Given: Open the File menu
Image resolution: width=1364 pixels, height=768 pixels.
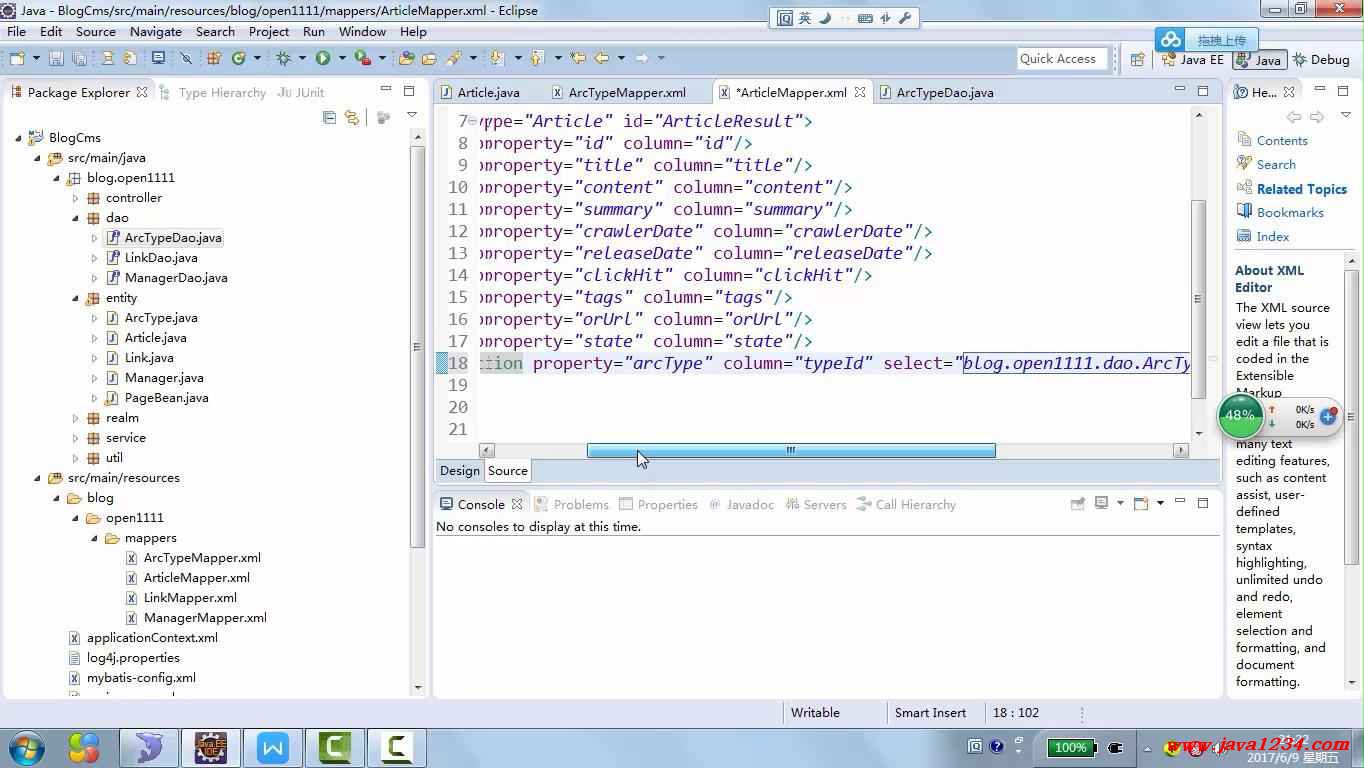Looking at the screenshot, I should tap(17, 31).
